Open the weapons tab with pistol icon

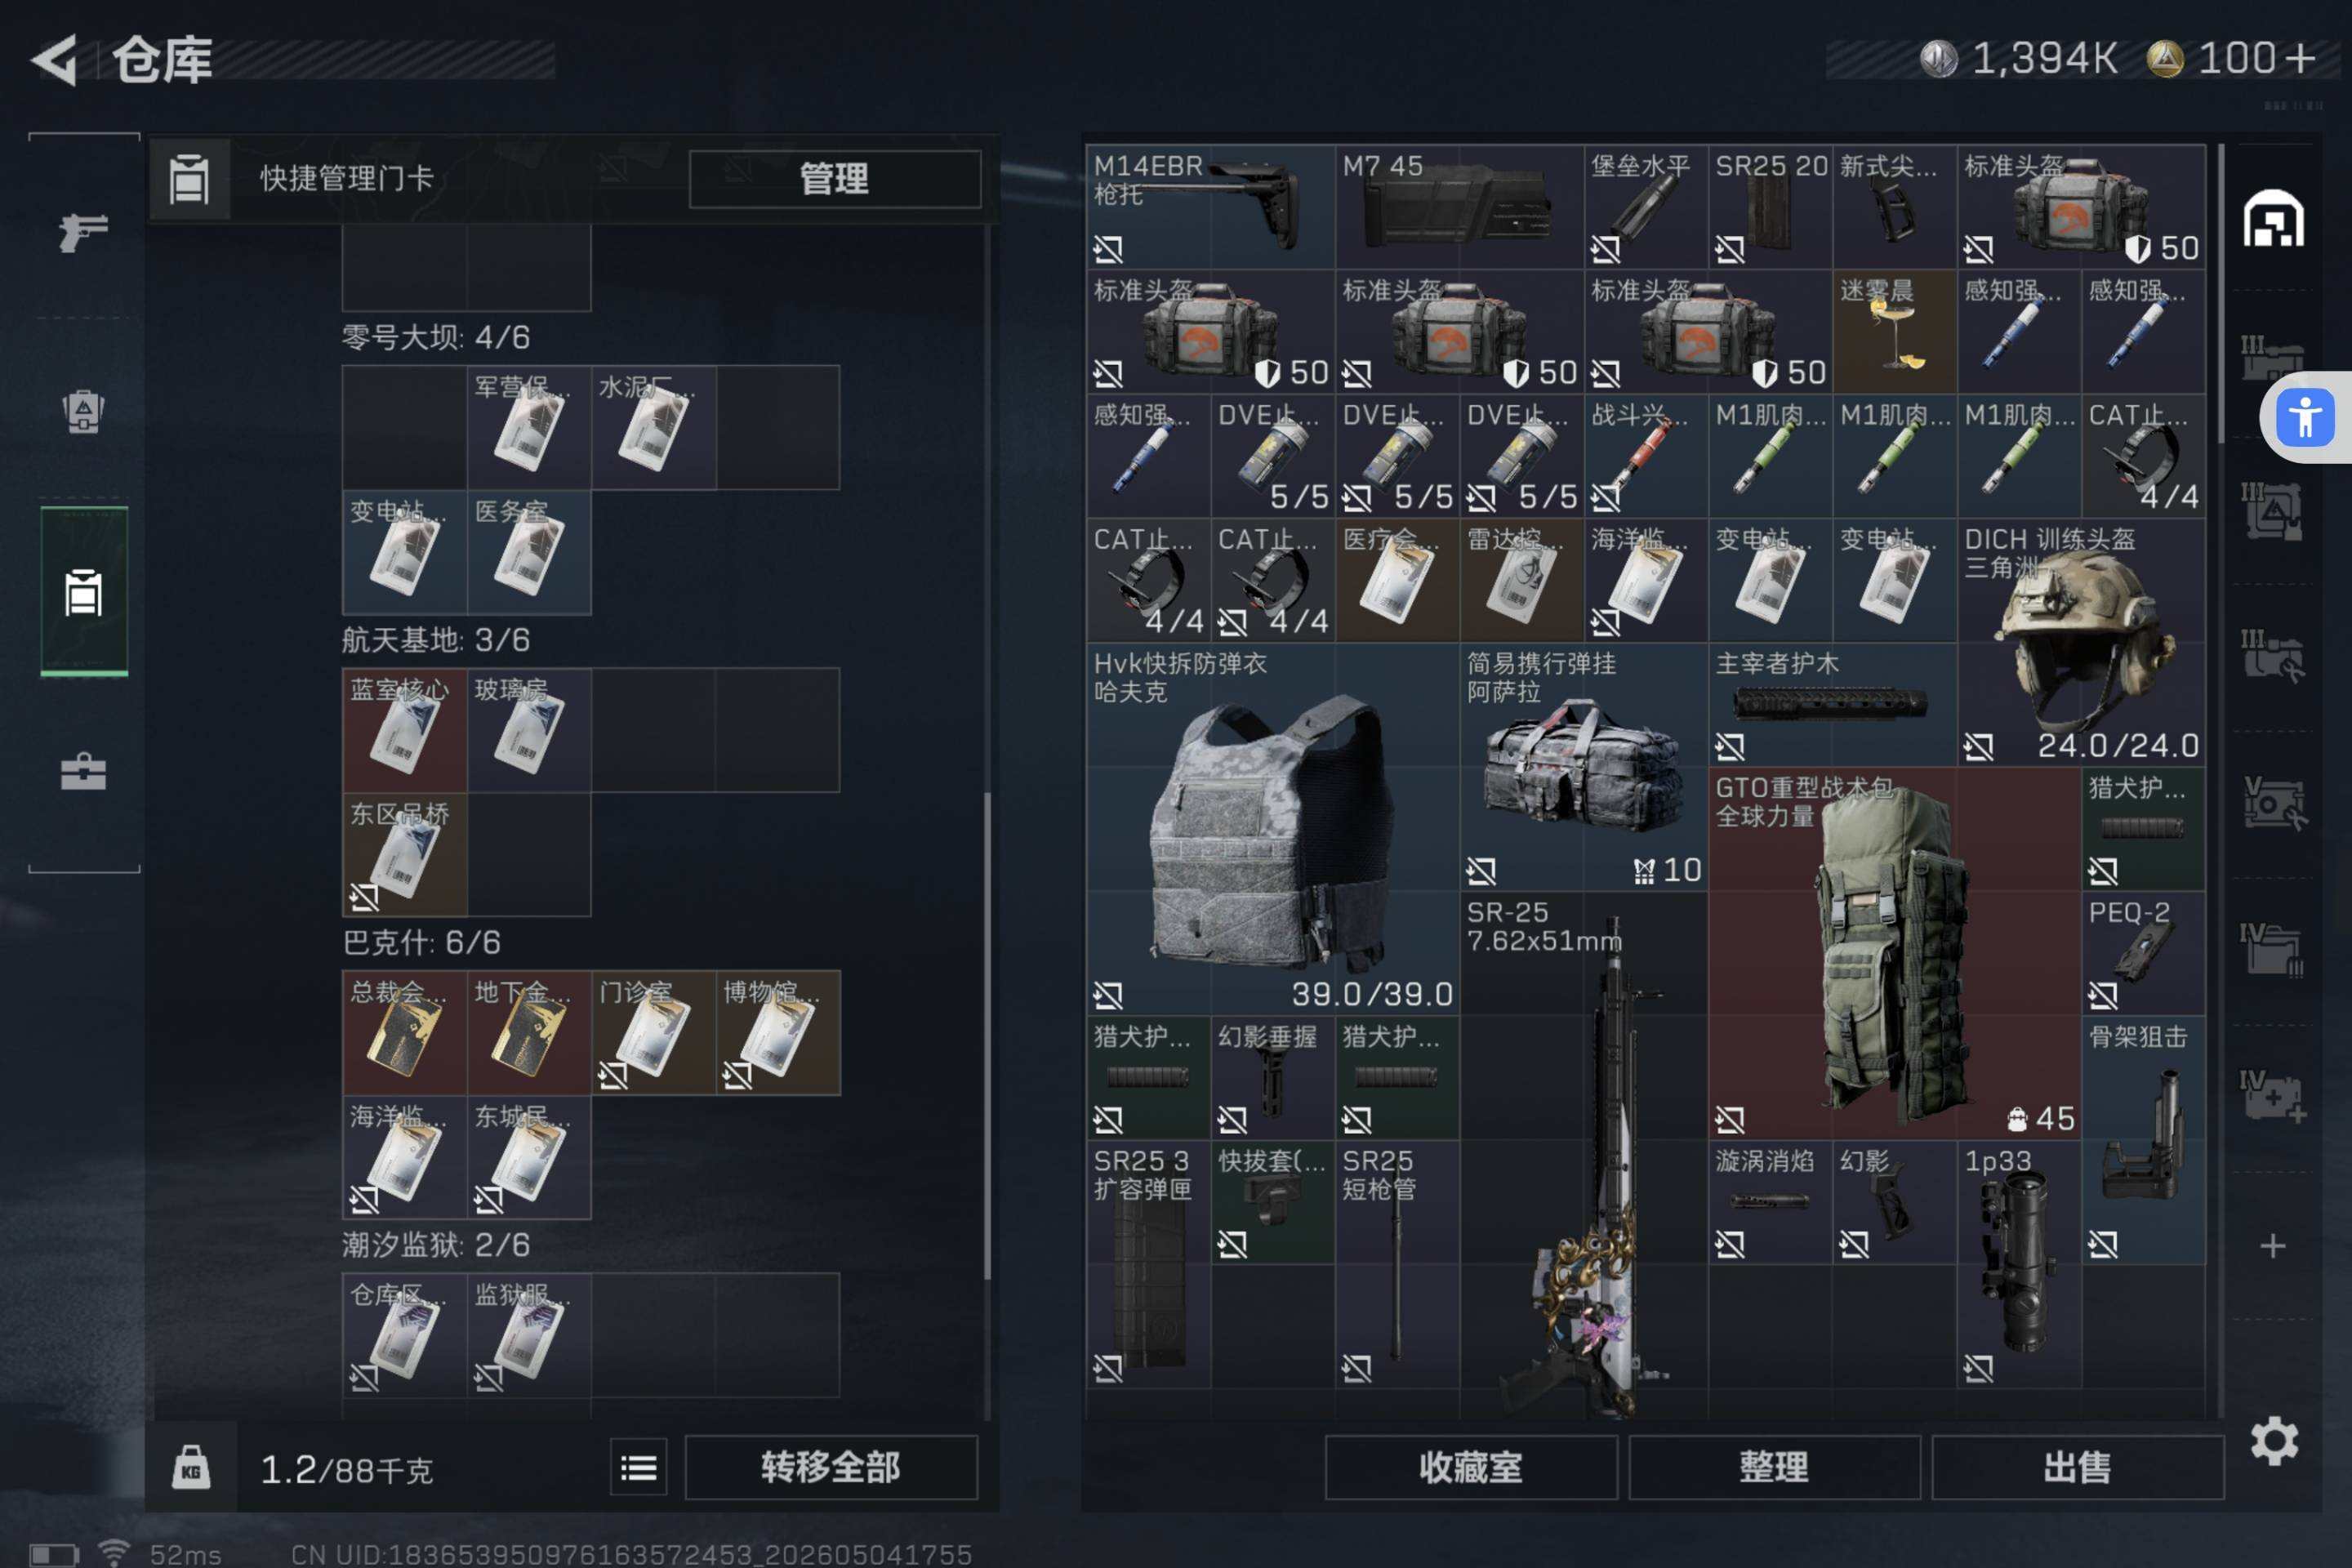[83, 232]
